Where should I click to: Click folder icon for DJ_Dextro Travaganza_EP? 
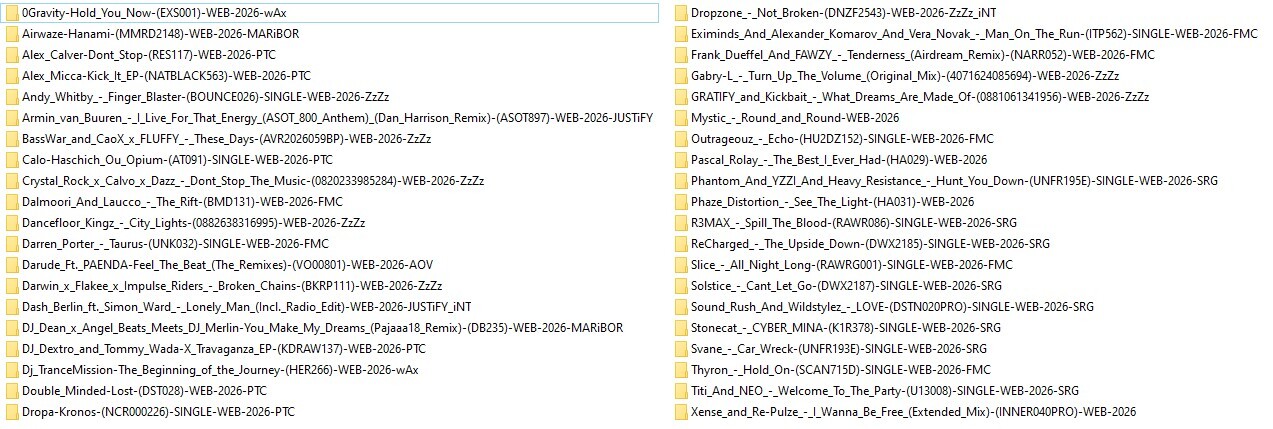[11, 349]
